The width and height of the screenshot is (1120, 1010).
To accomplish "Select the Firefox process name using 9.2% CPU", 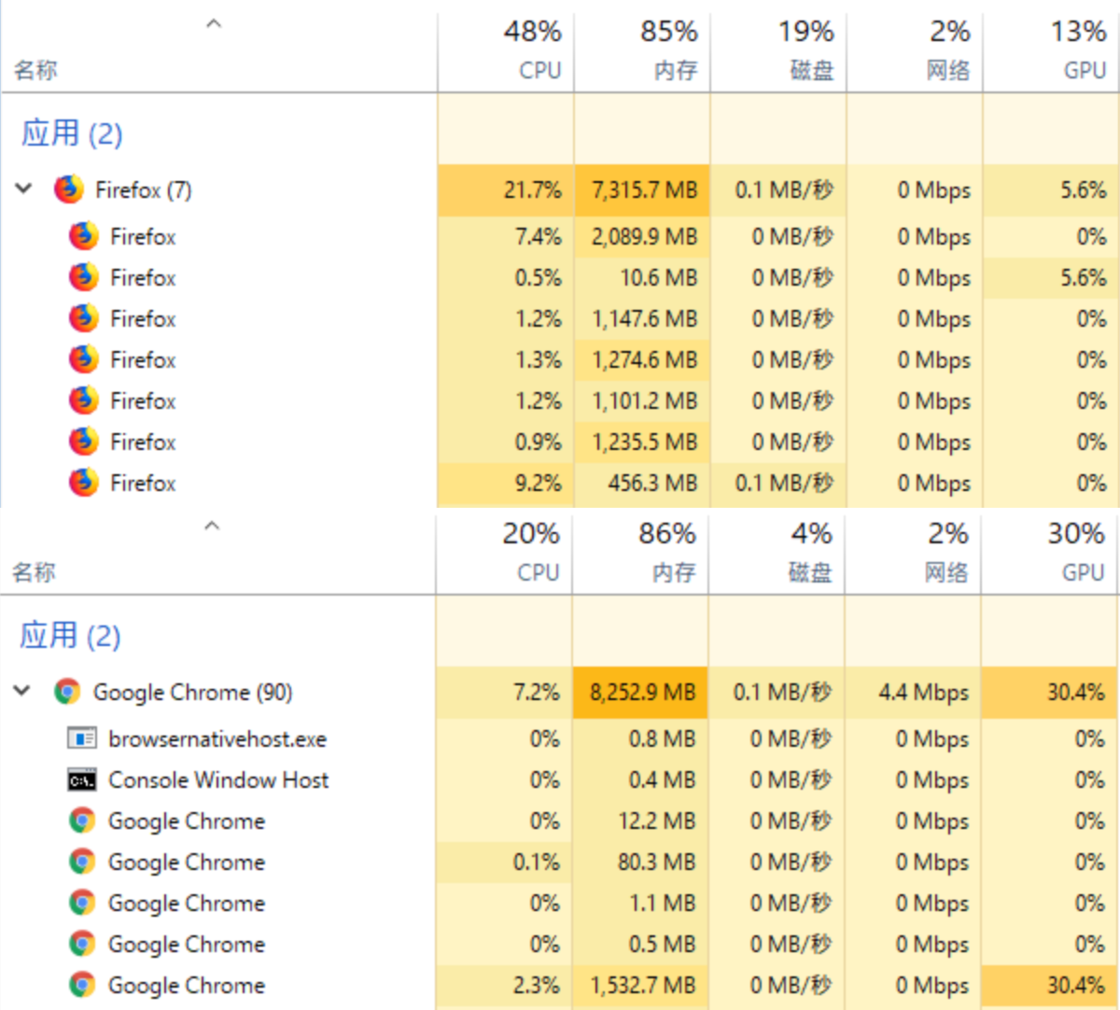I will click(x=143, y=484).
